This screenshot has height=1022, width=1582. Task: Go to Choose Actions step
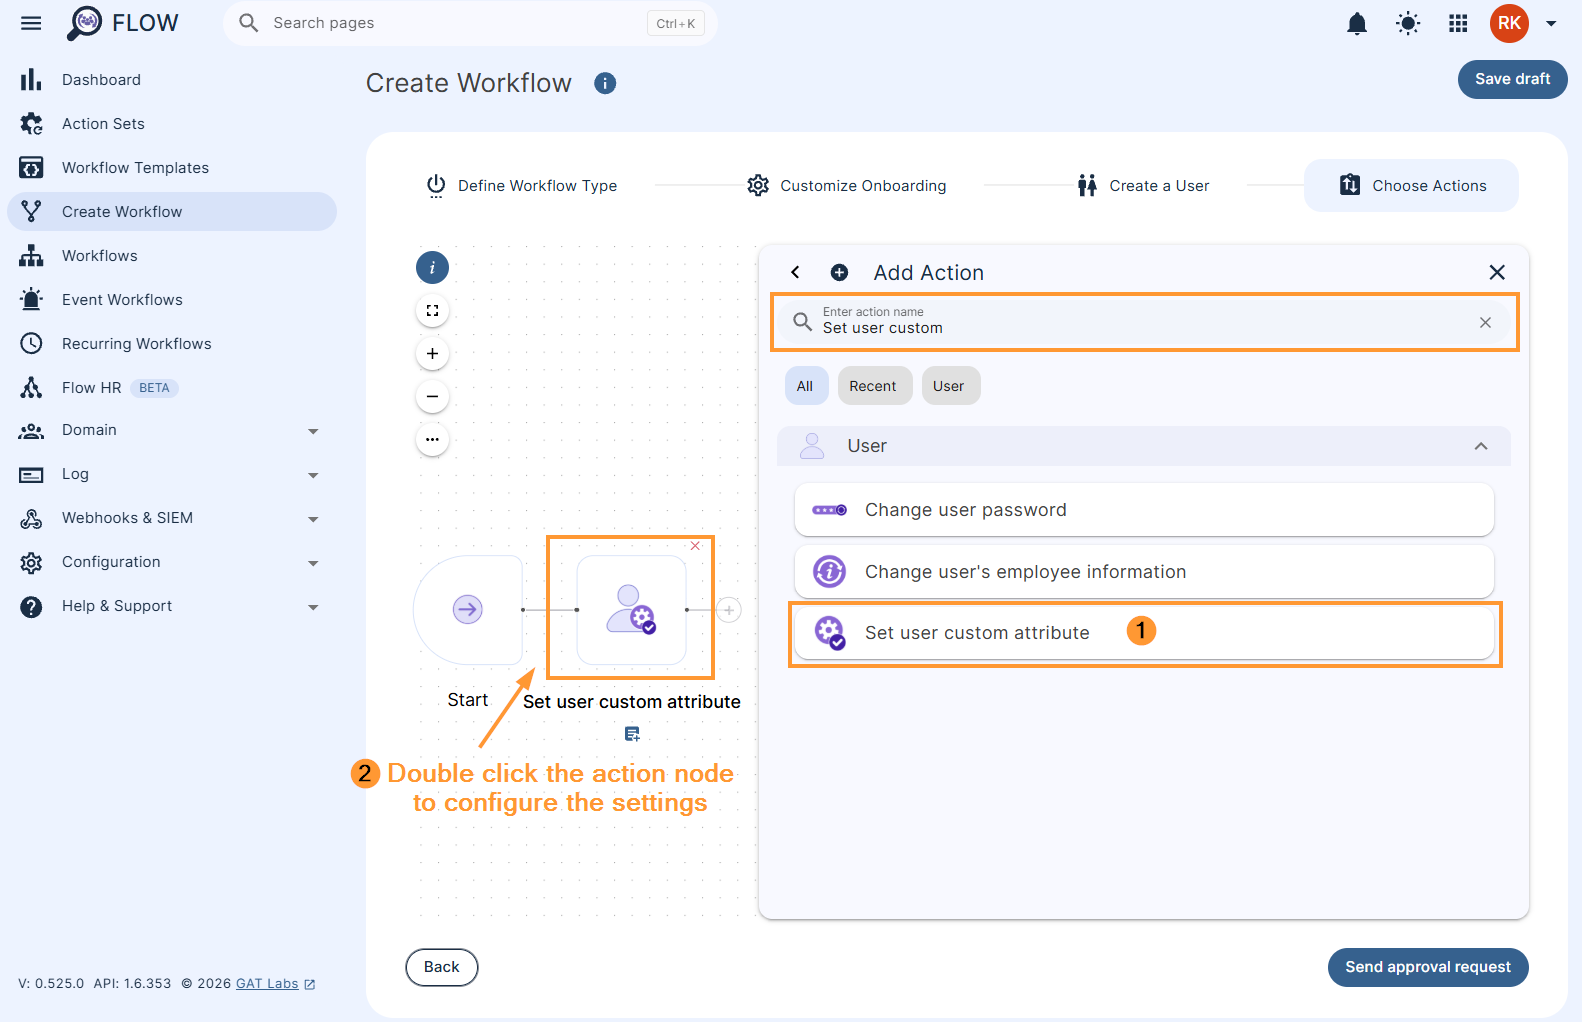[1411, 186]
